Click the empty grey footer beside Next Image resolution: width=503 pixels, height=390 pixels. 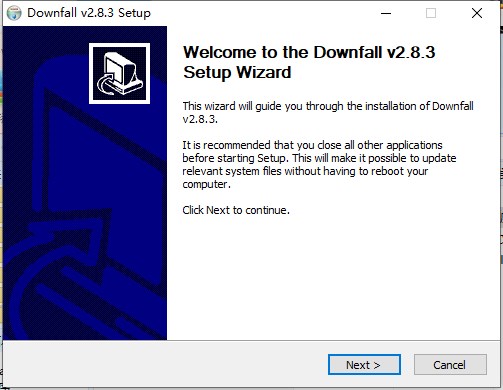click(163, 364)
